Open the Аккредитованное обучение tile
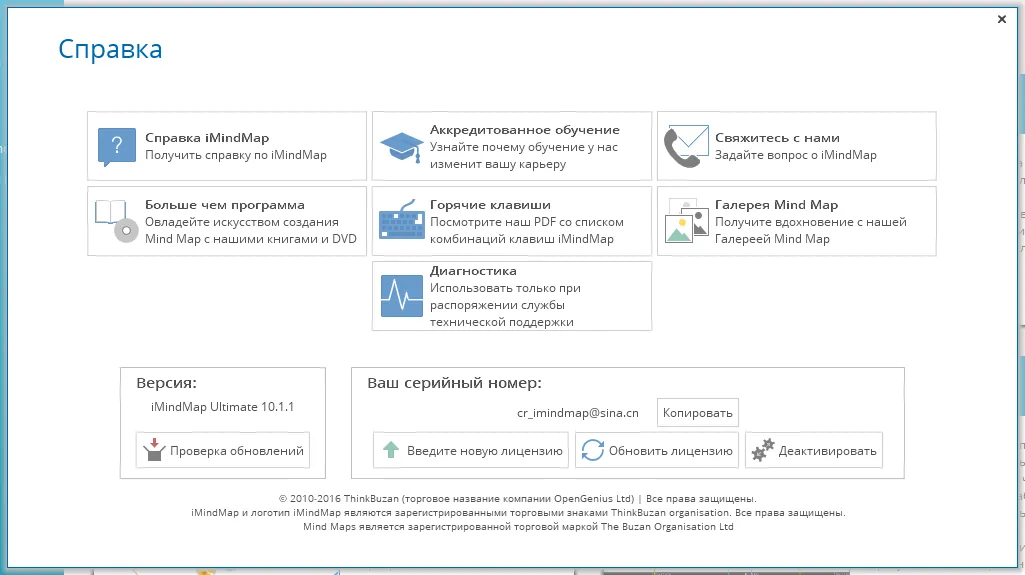The image size is (1025, 575). point(512,146)
